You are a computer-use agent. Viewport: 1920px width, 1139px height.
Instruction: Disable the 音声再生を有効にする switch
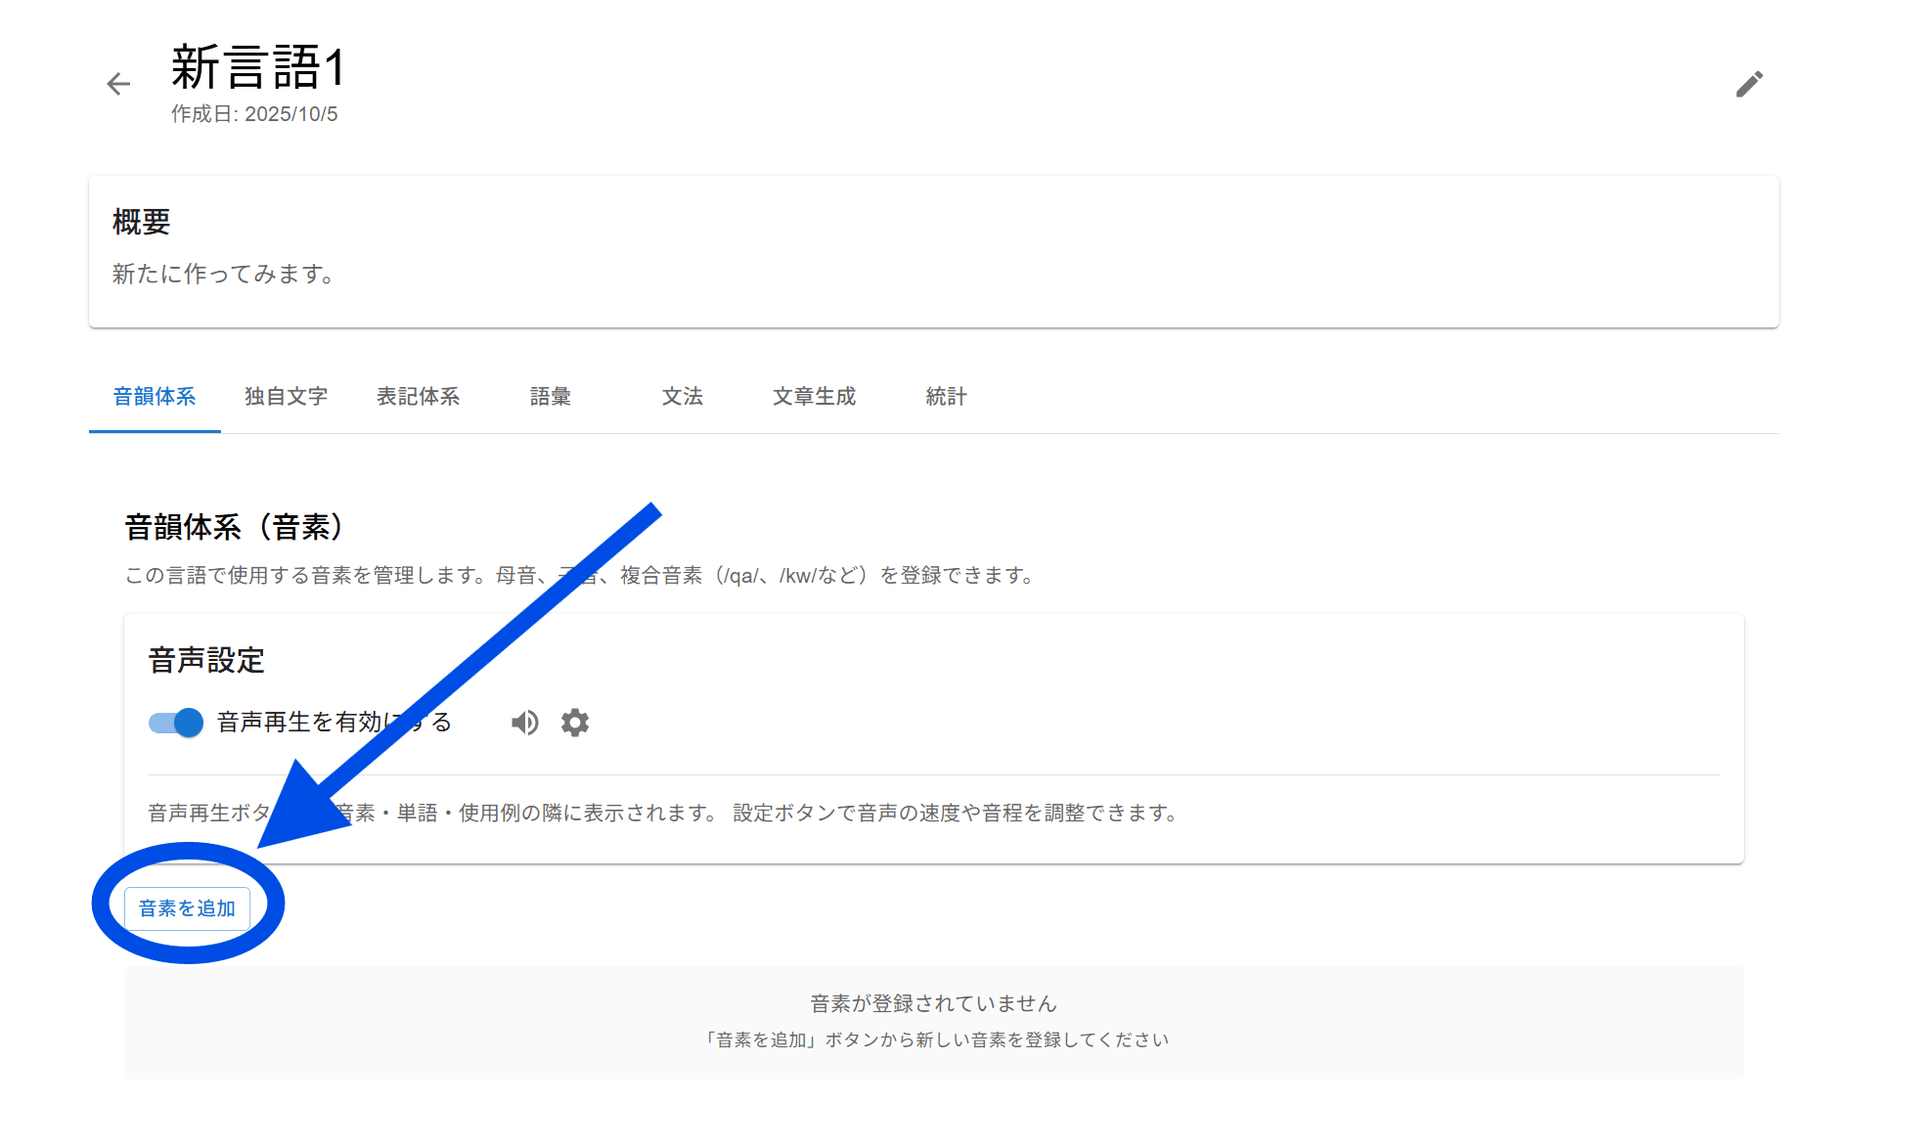pos(176,722)
